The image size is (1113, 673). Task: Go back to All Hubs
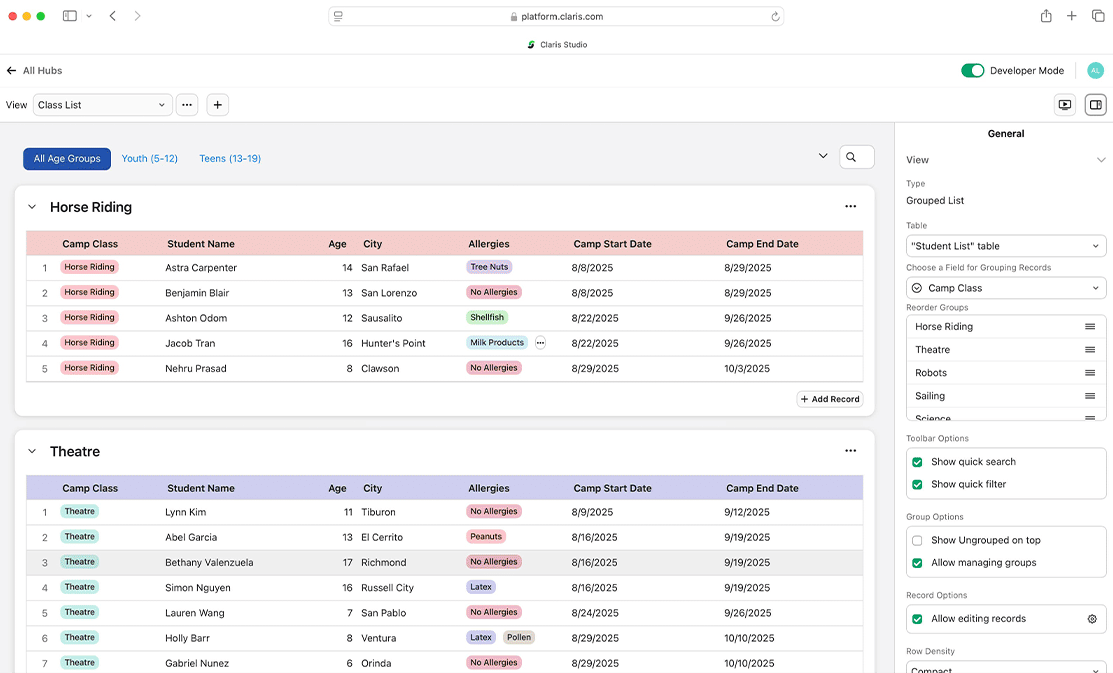(34, 70)
